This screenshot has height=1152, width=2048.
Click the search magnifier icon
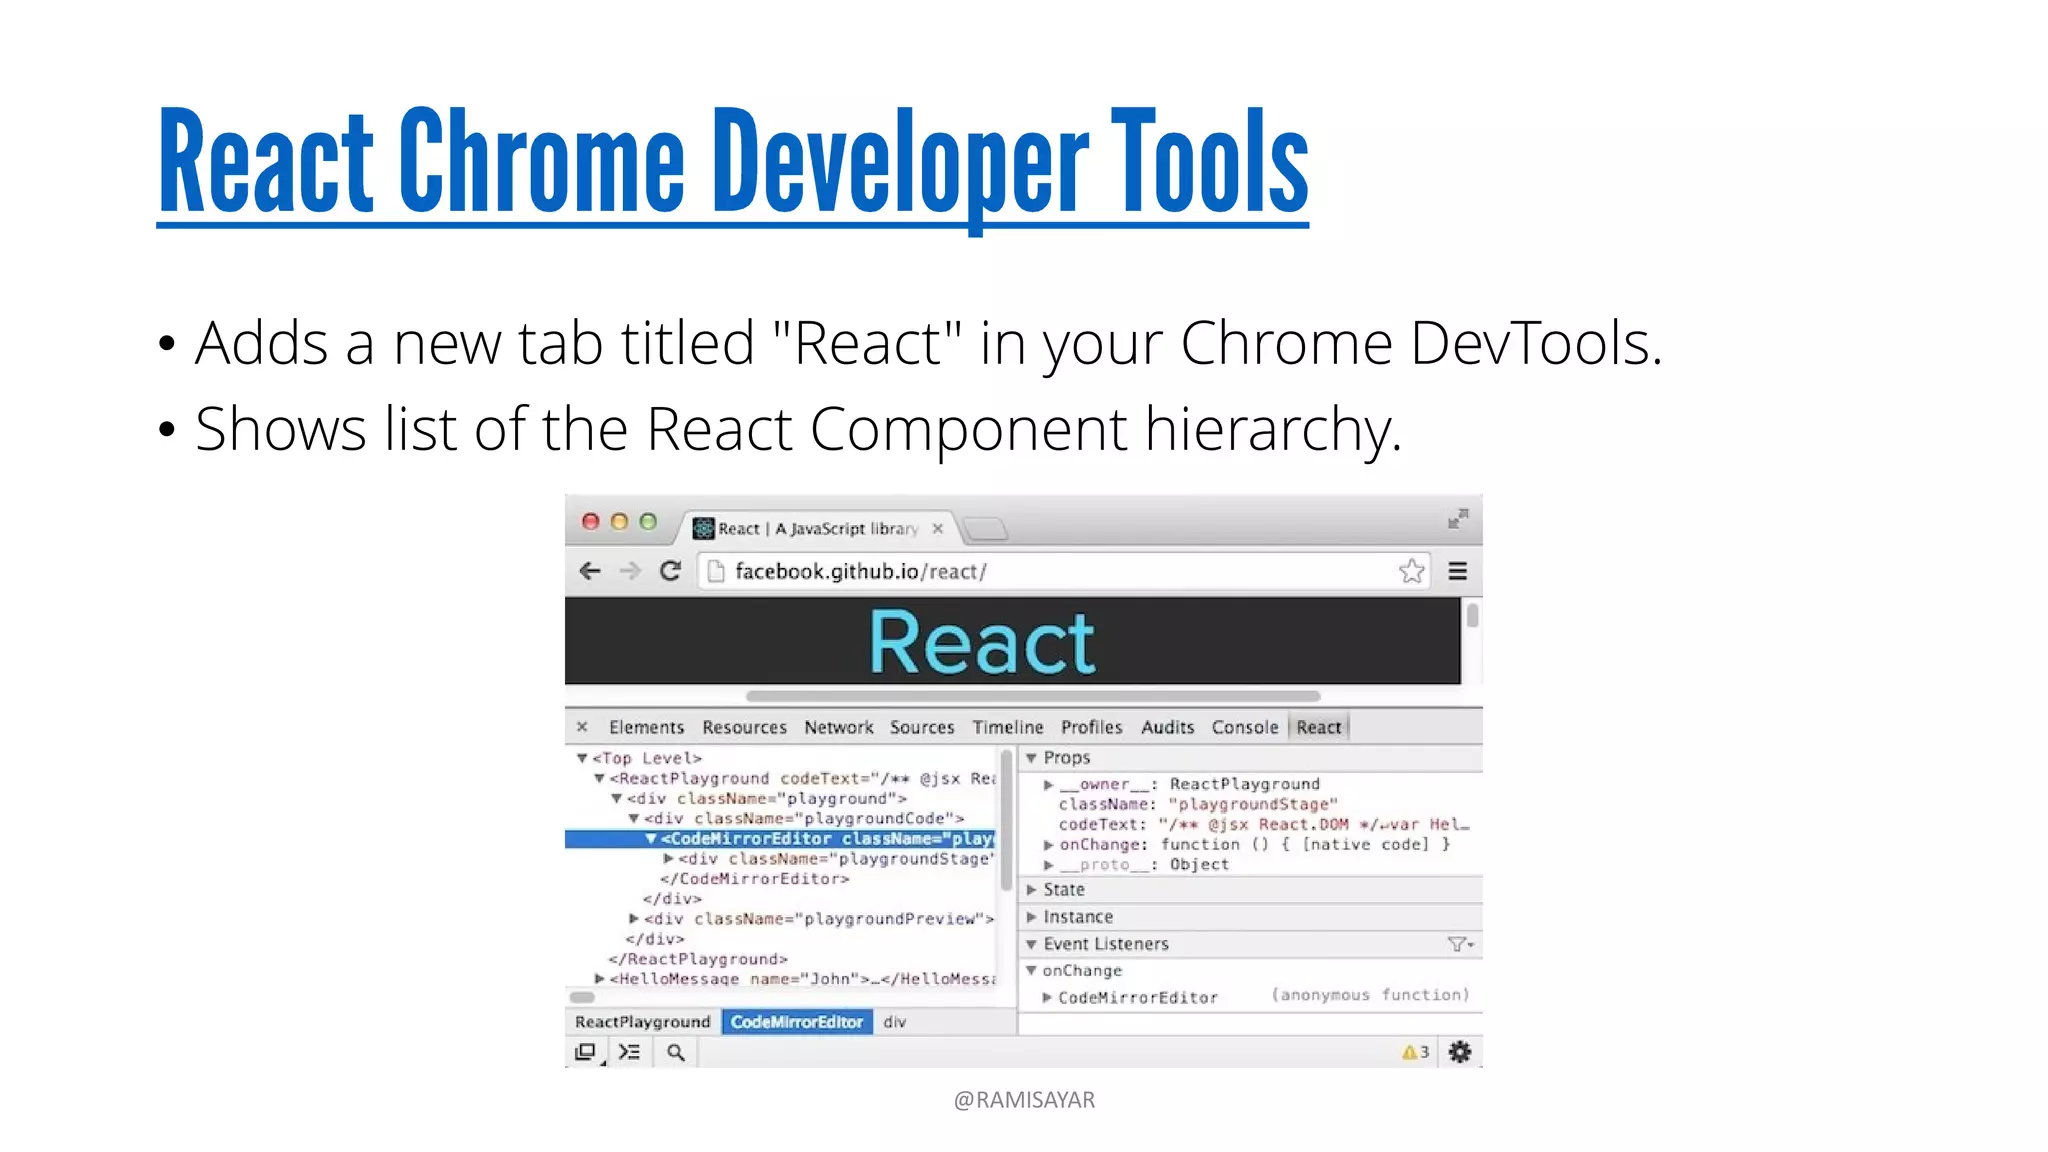tap(676, 1052)
